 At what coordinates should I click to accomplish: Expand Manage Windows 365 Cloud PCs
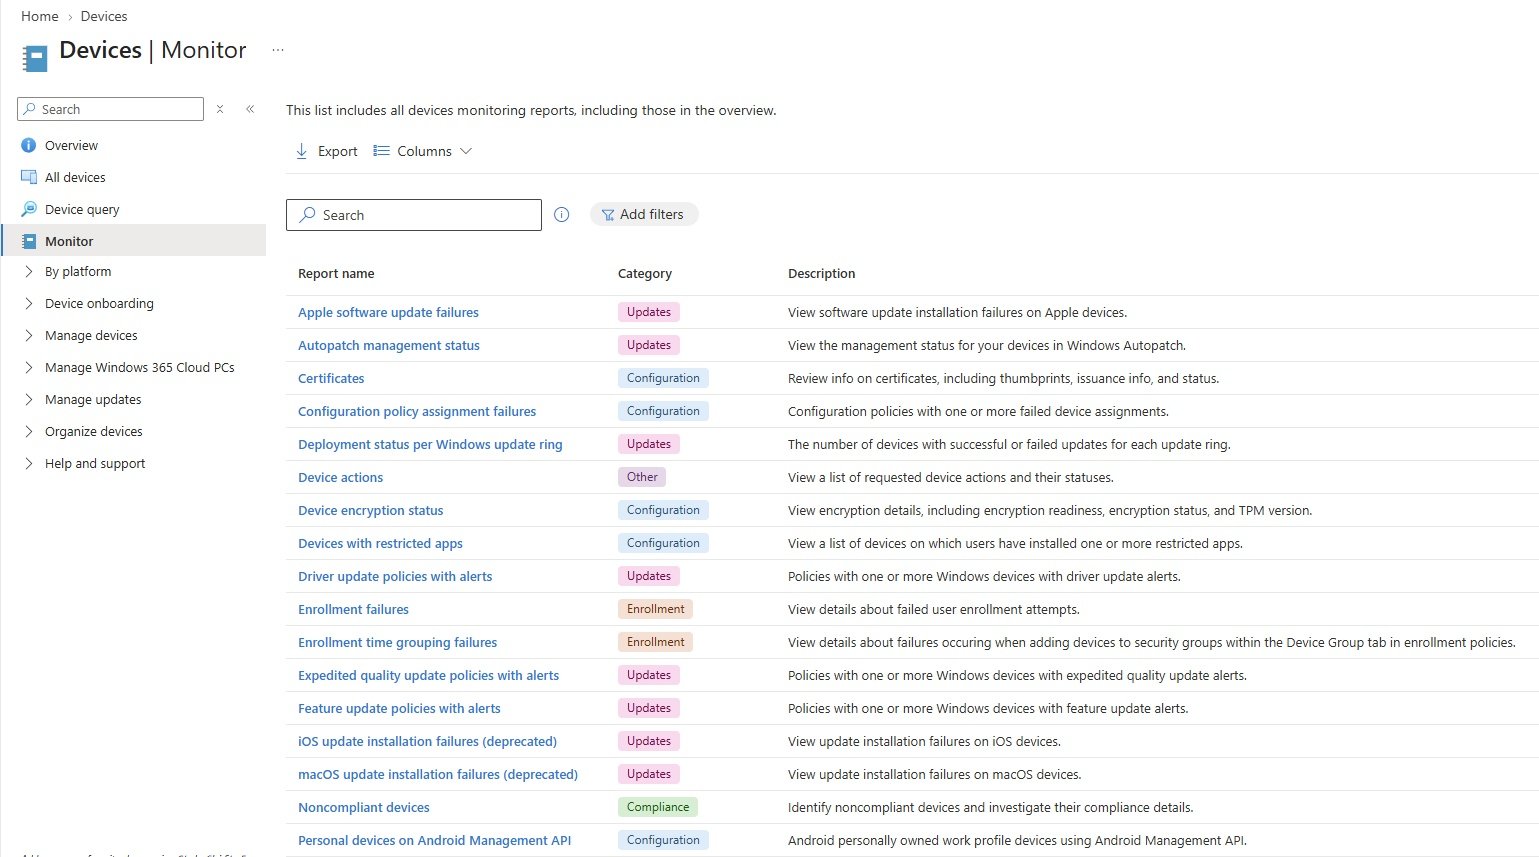point(29,367)
